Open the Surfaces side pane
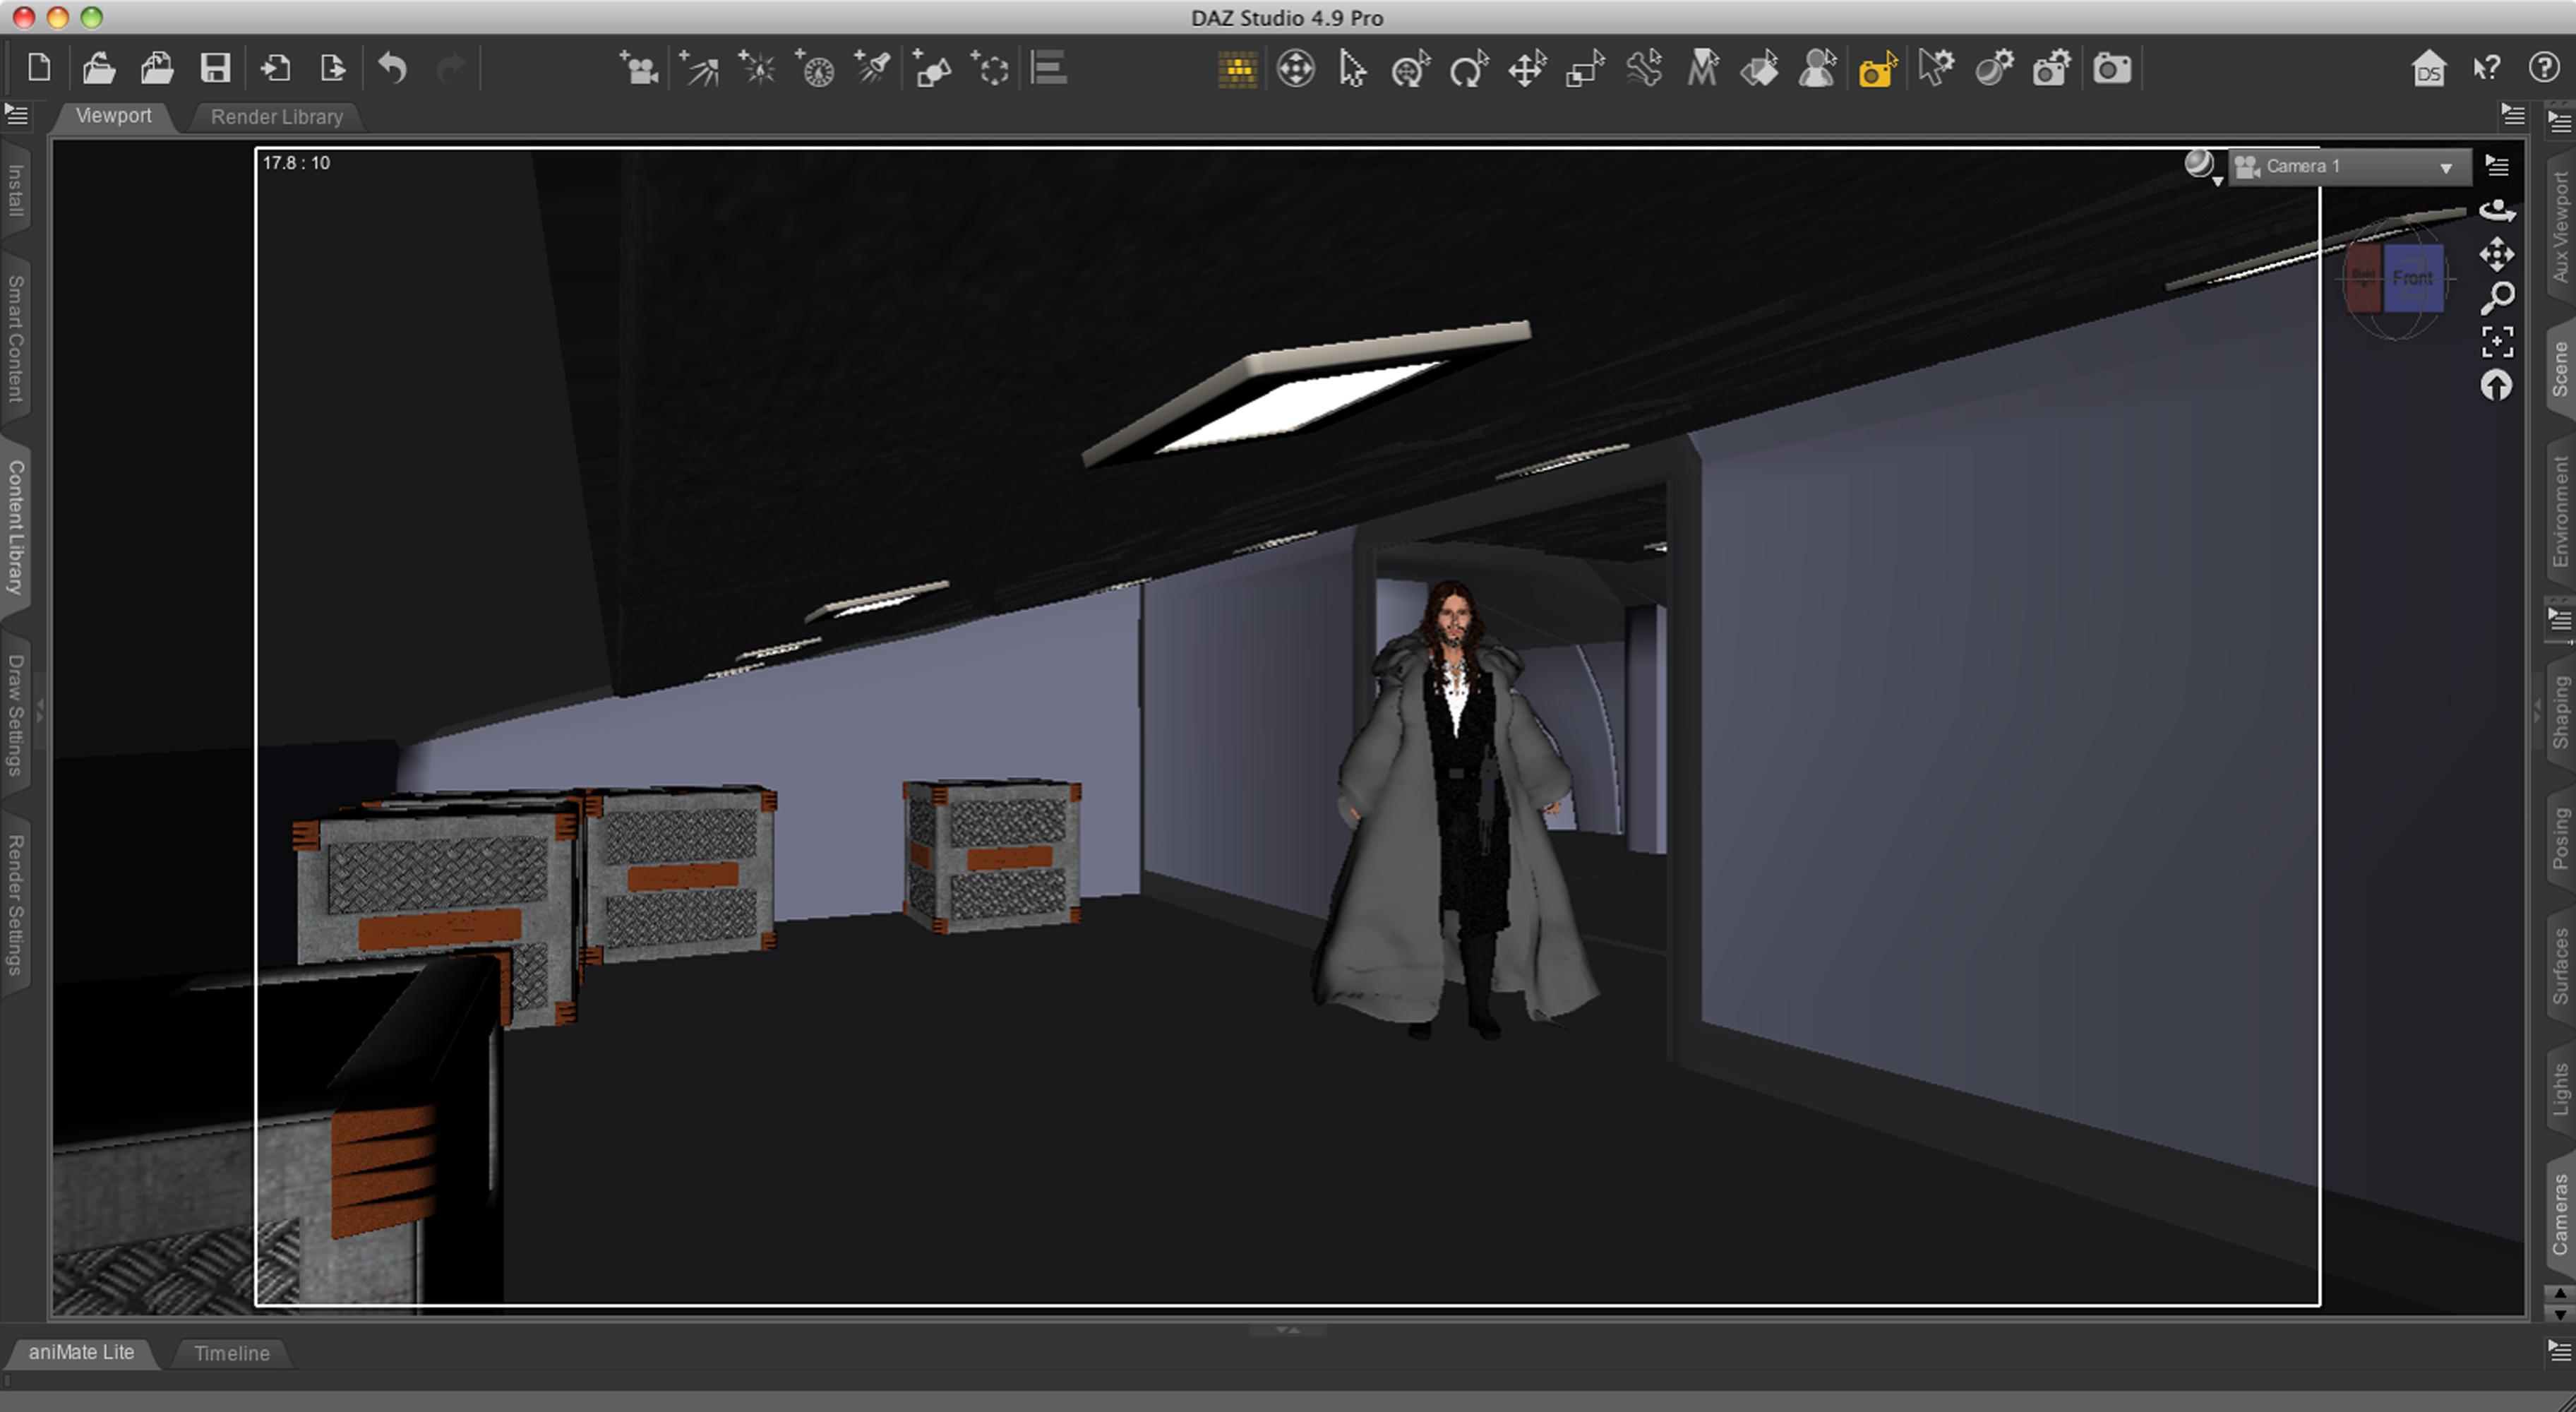The width and height of the screenshot is (2576, 1412). click(x=2560, y=965)
